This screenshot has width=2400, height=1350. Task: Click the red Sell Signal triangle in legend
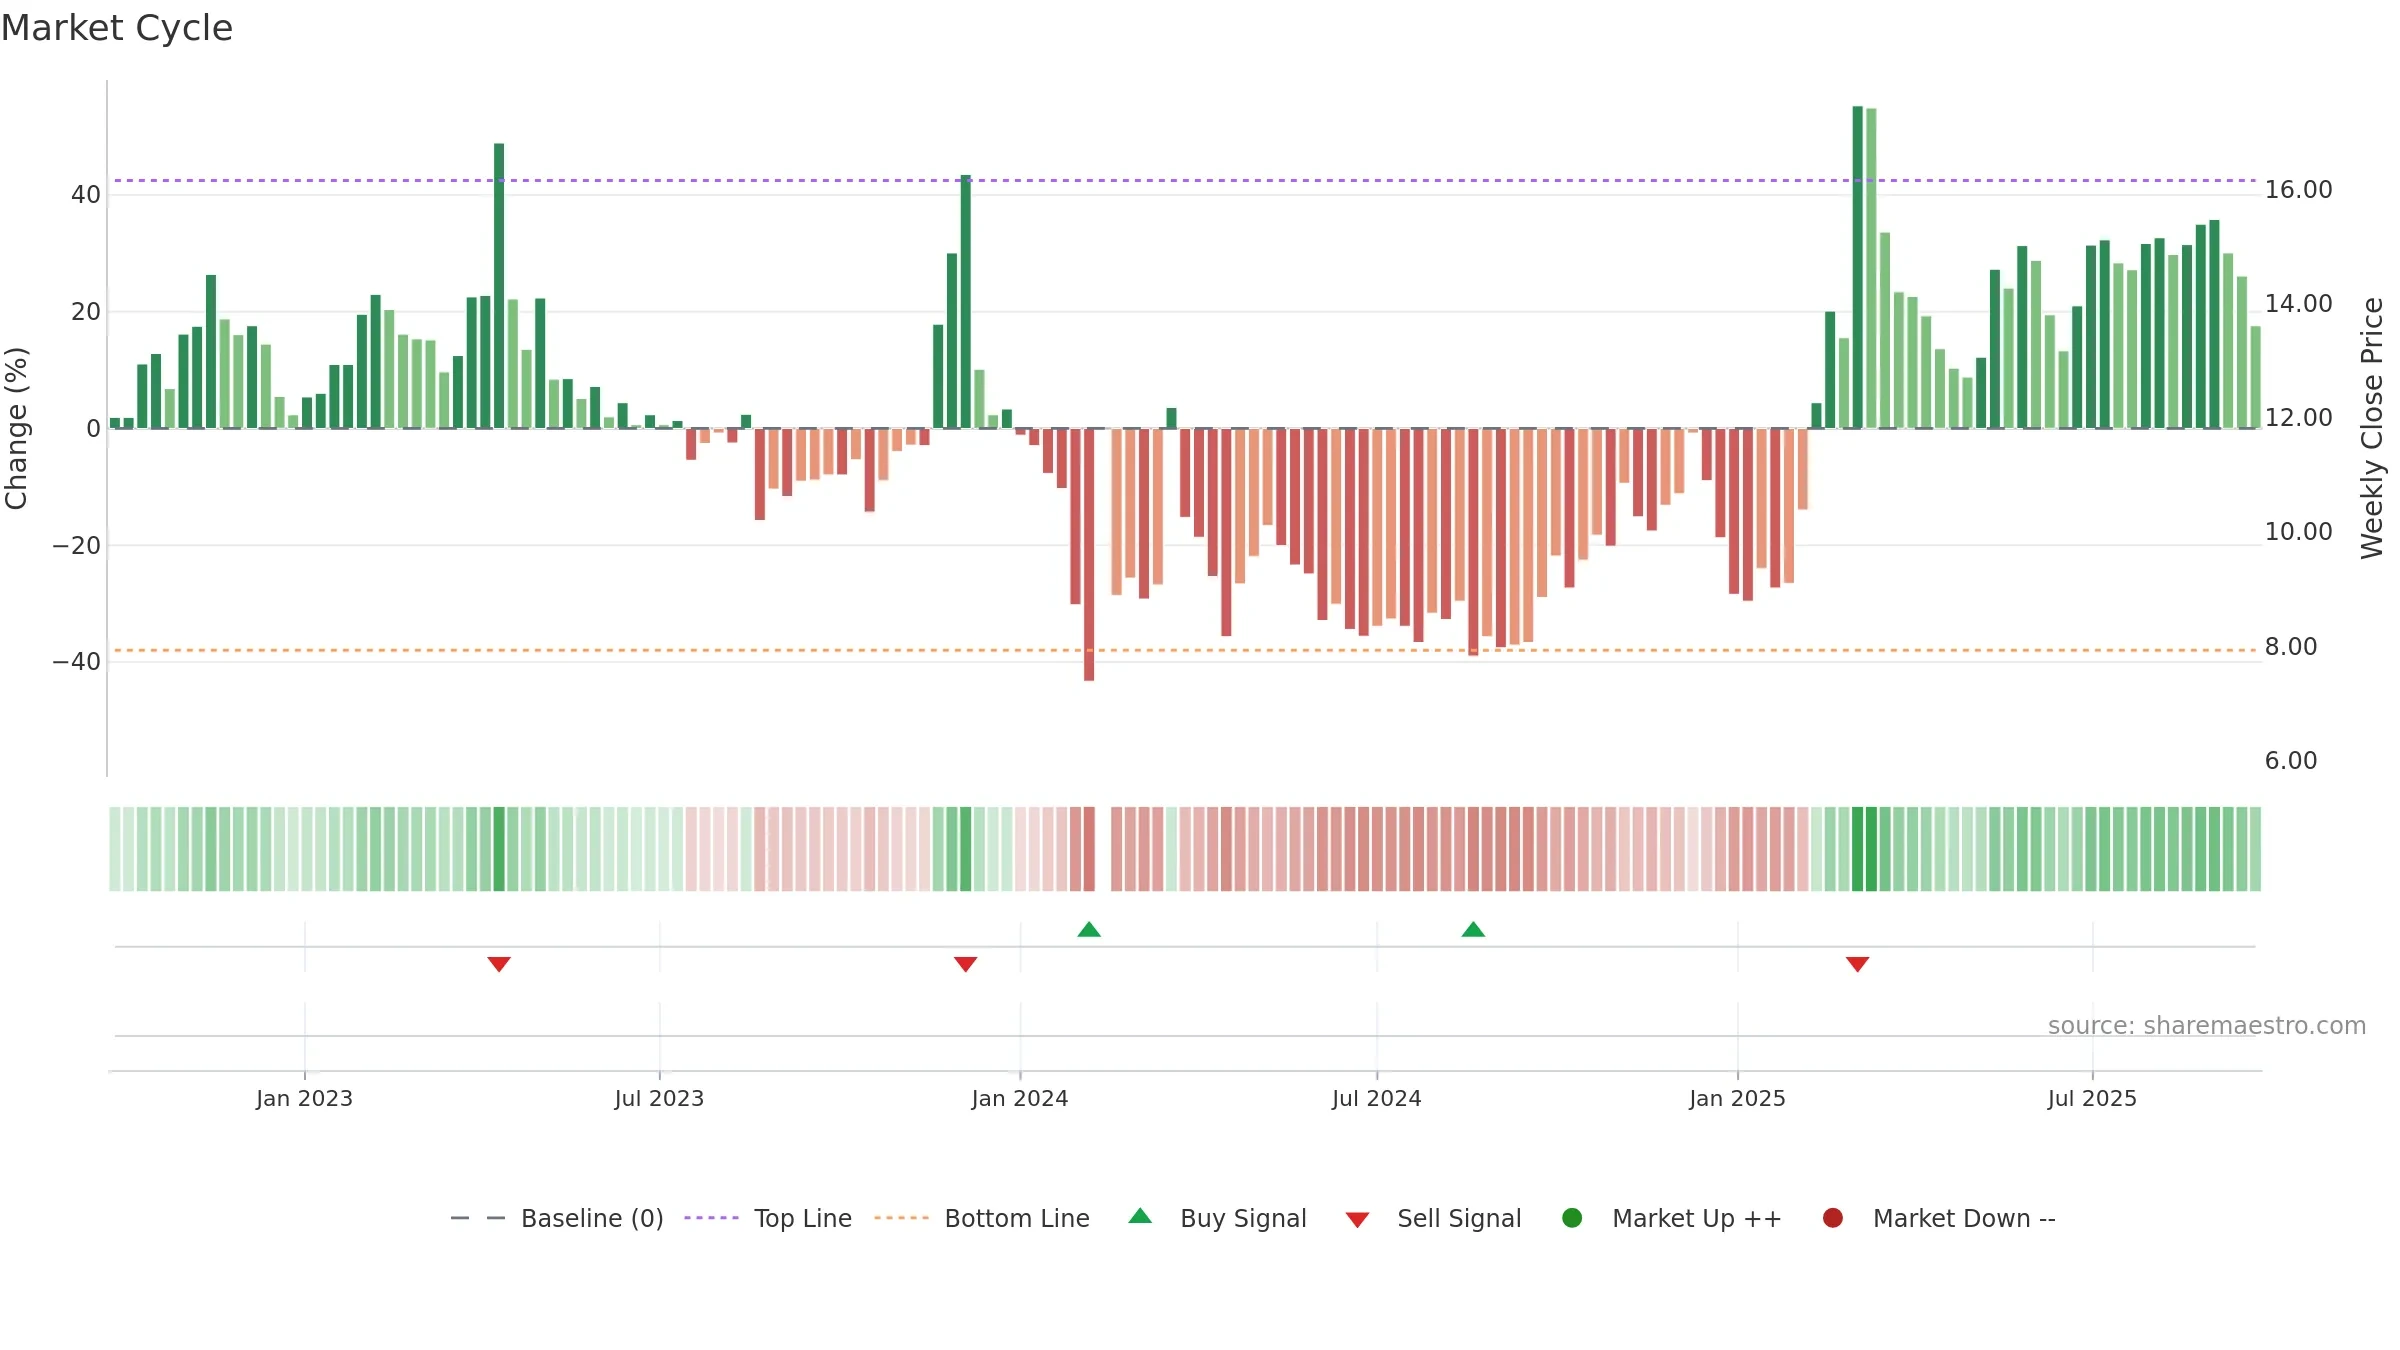tap(1357, 1220)
